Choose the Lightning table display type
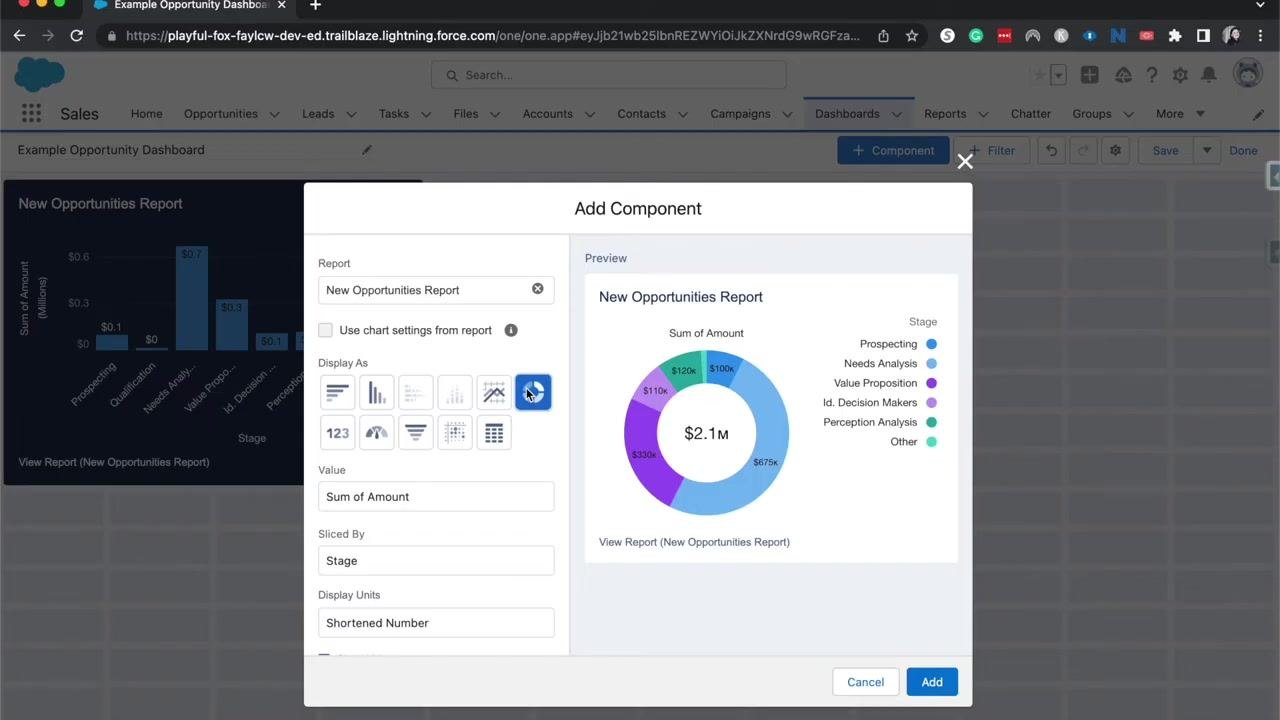Screen dimensions: 1280x720 click(494, 433)
